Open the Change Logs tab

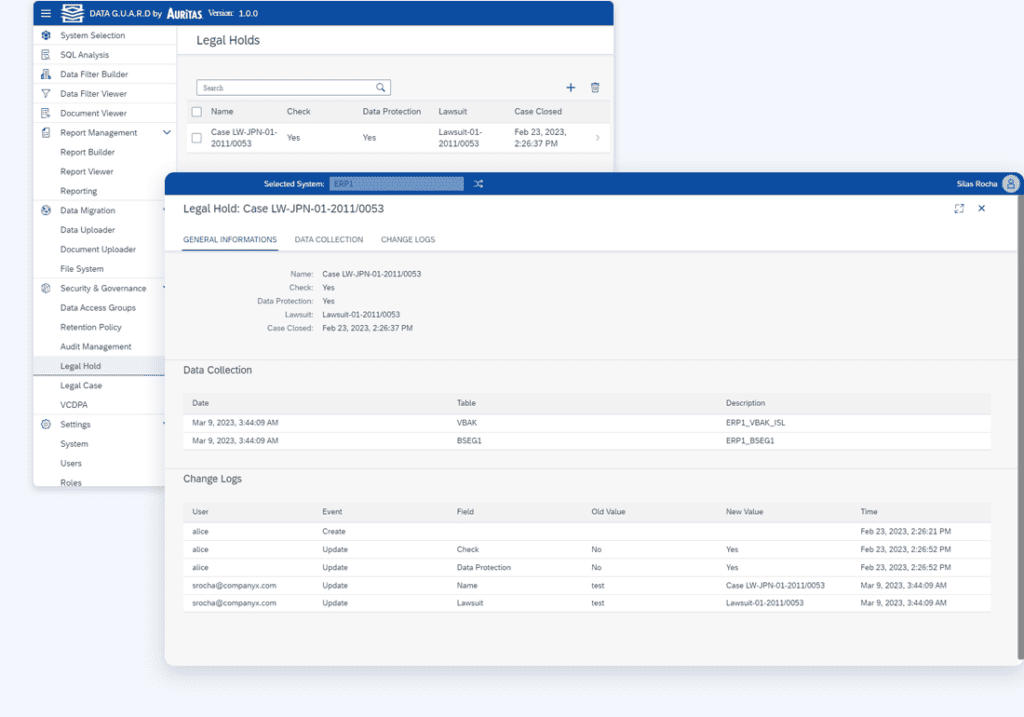tap(406, 240)
